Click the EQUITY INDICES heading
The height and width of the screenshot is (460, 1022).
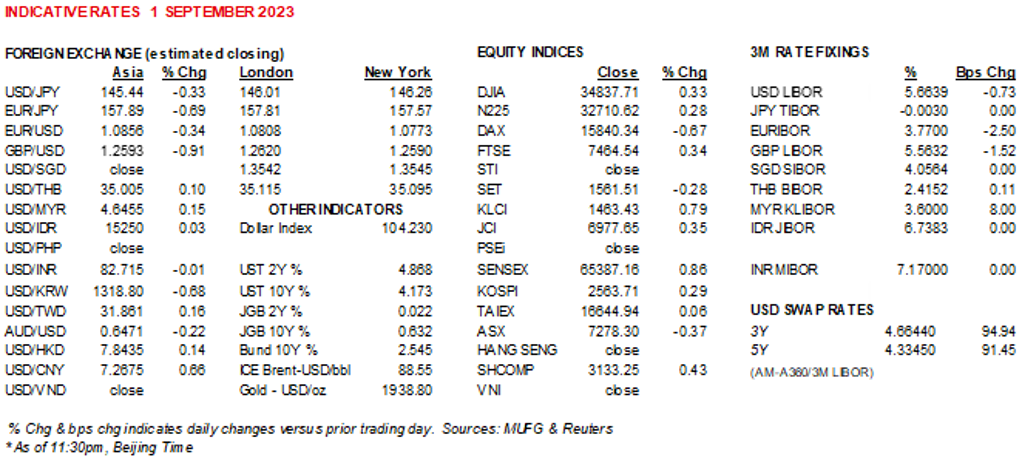(530, 52)
